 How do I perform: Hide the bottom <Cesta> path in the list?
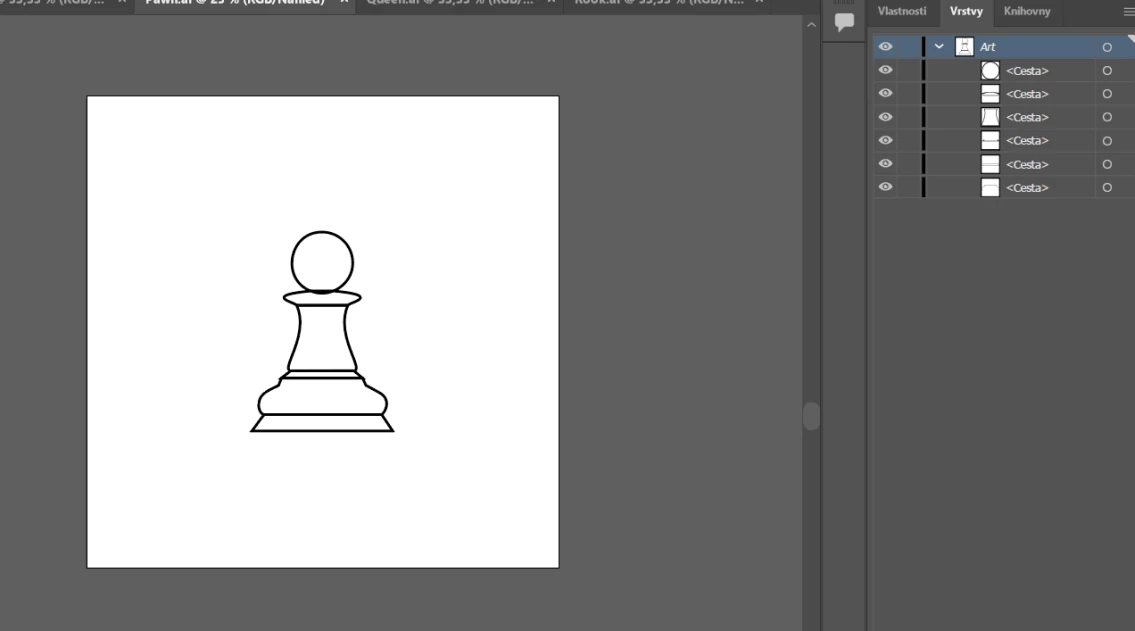885,187
